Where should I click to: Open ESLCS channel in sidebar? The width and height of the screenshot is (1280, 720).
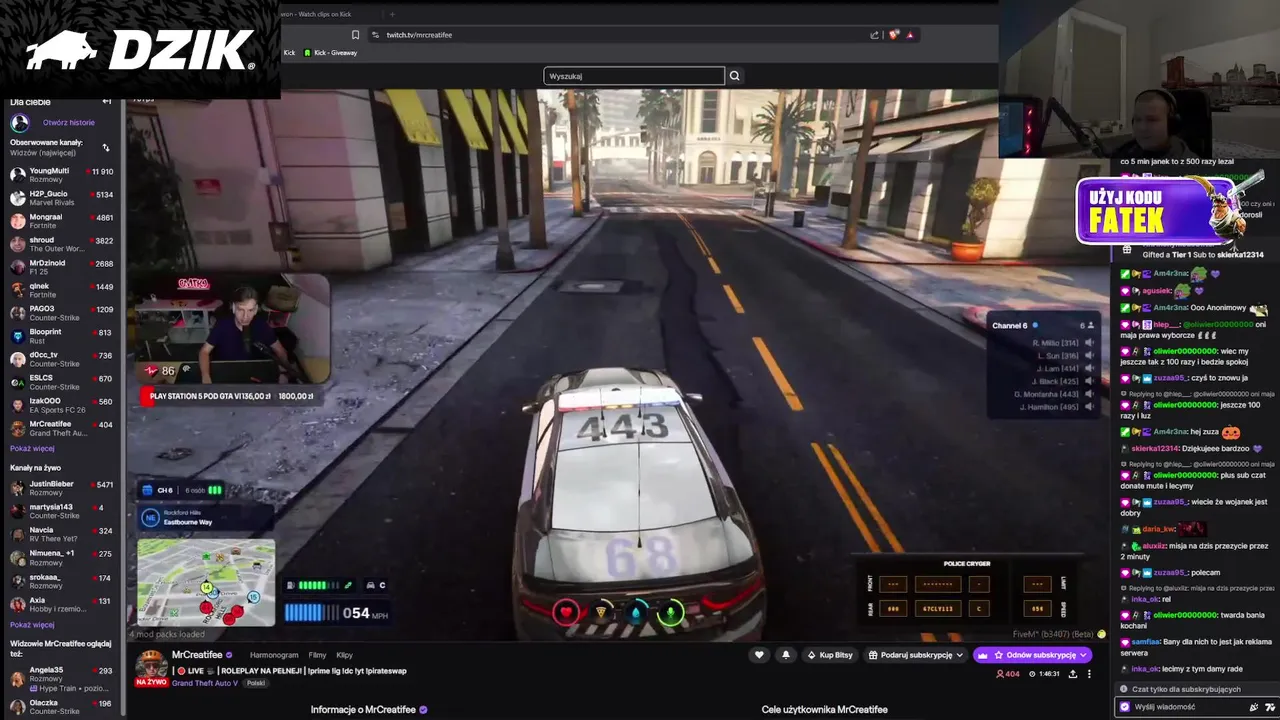[x=62, y=382]
